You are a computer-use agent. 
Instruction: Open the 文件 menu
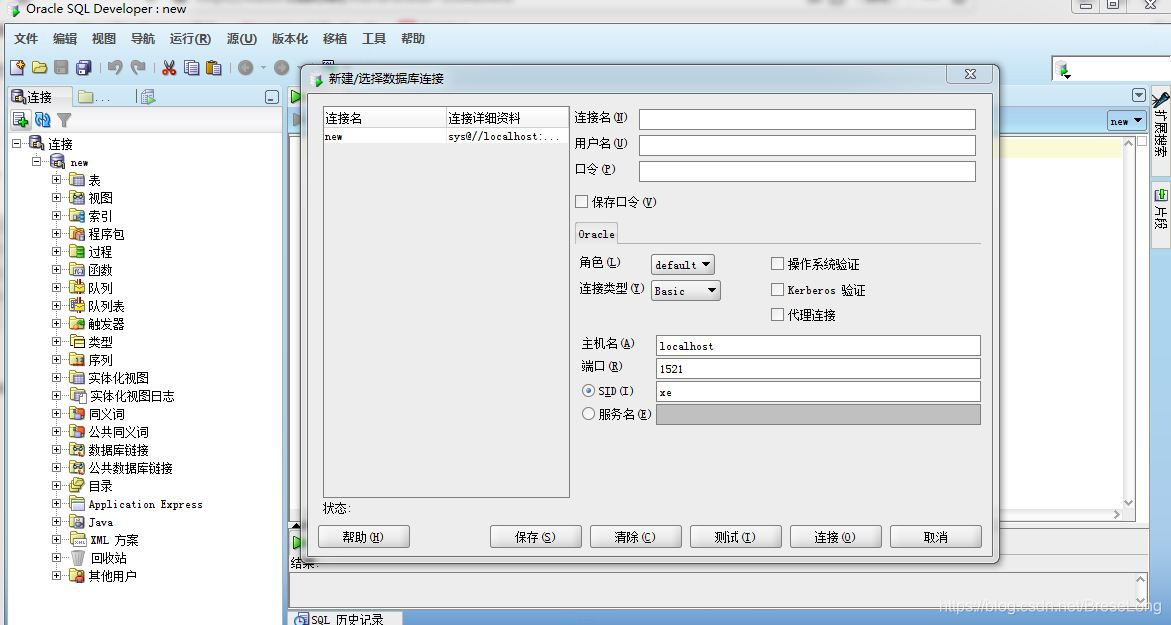click(26, 39)
